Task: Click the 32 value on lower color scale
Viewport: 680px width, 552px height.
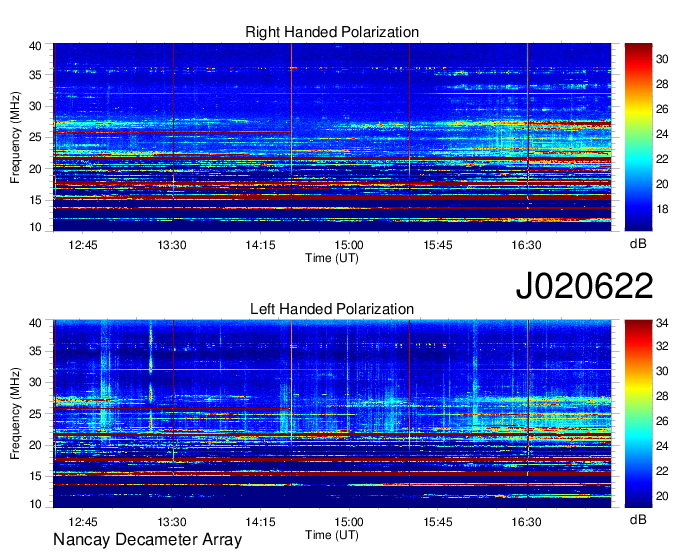Action: click(x=662, y=346)
